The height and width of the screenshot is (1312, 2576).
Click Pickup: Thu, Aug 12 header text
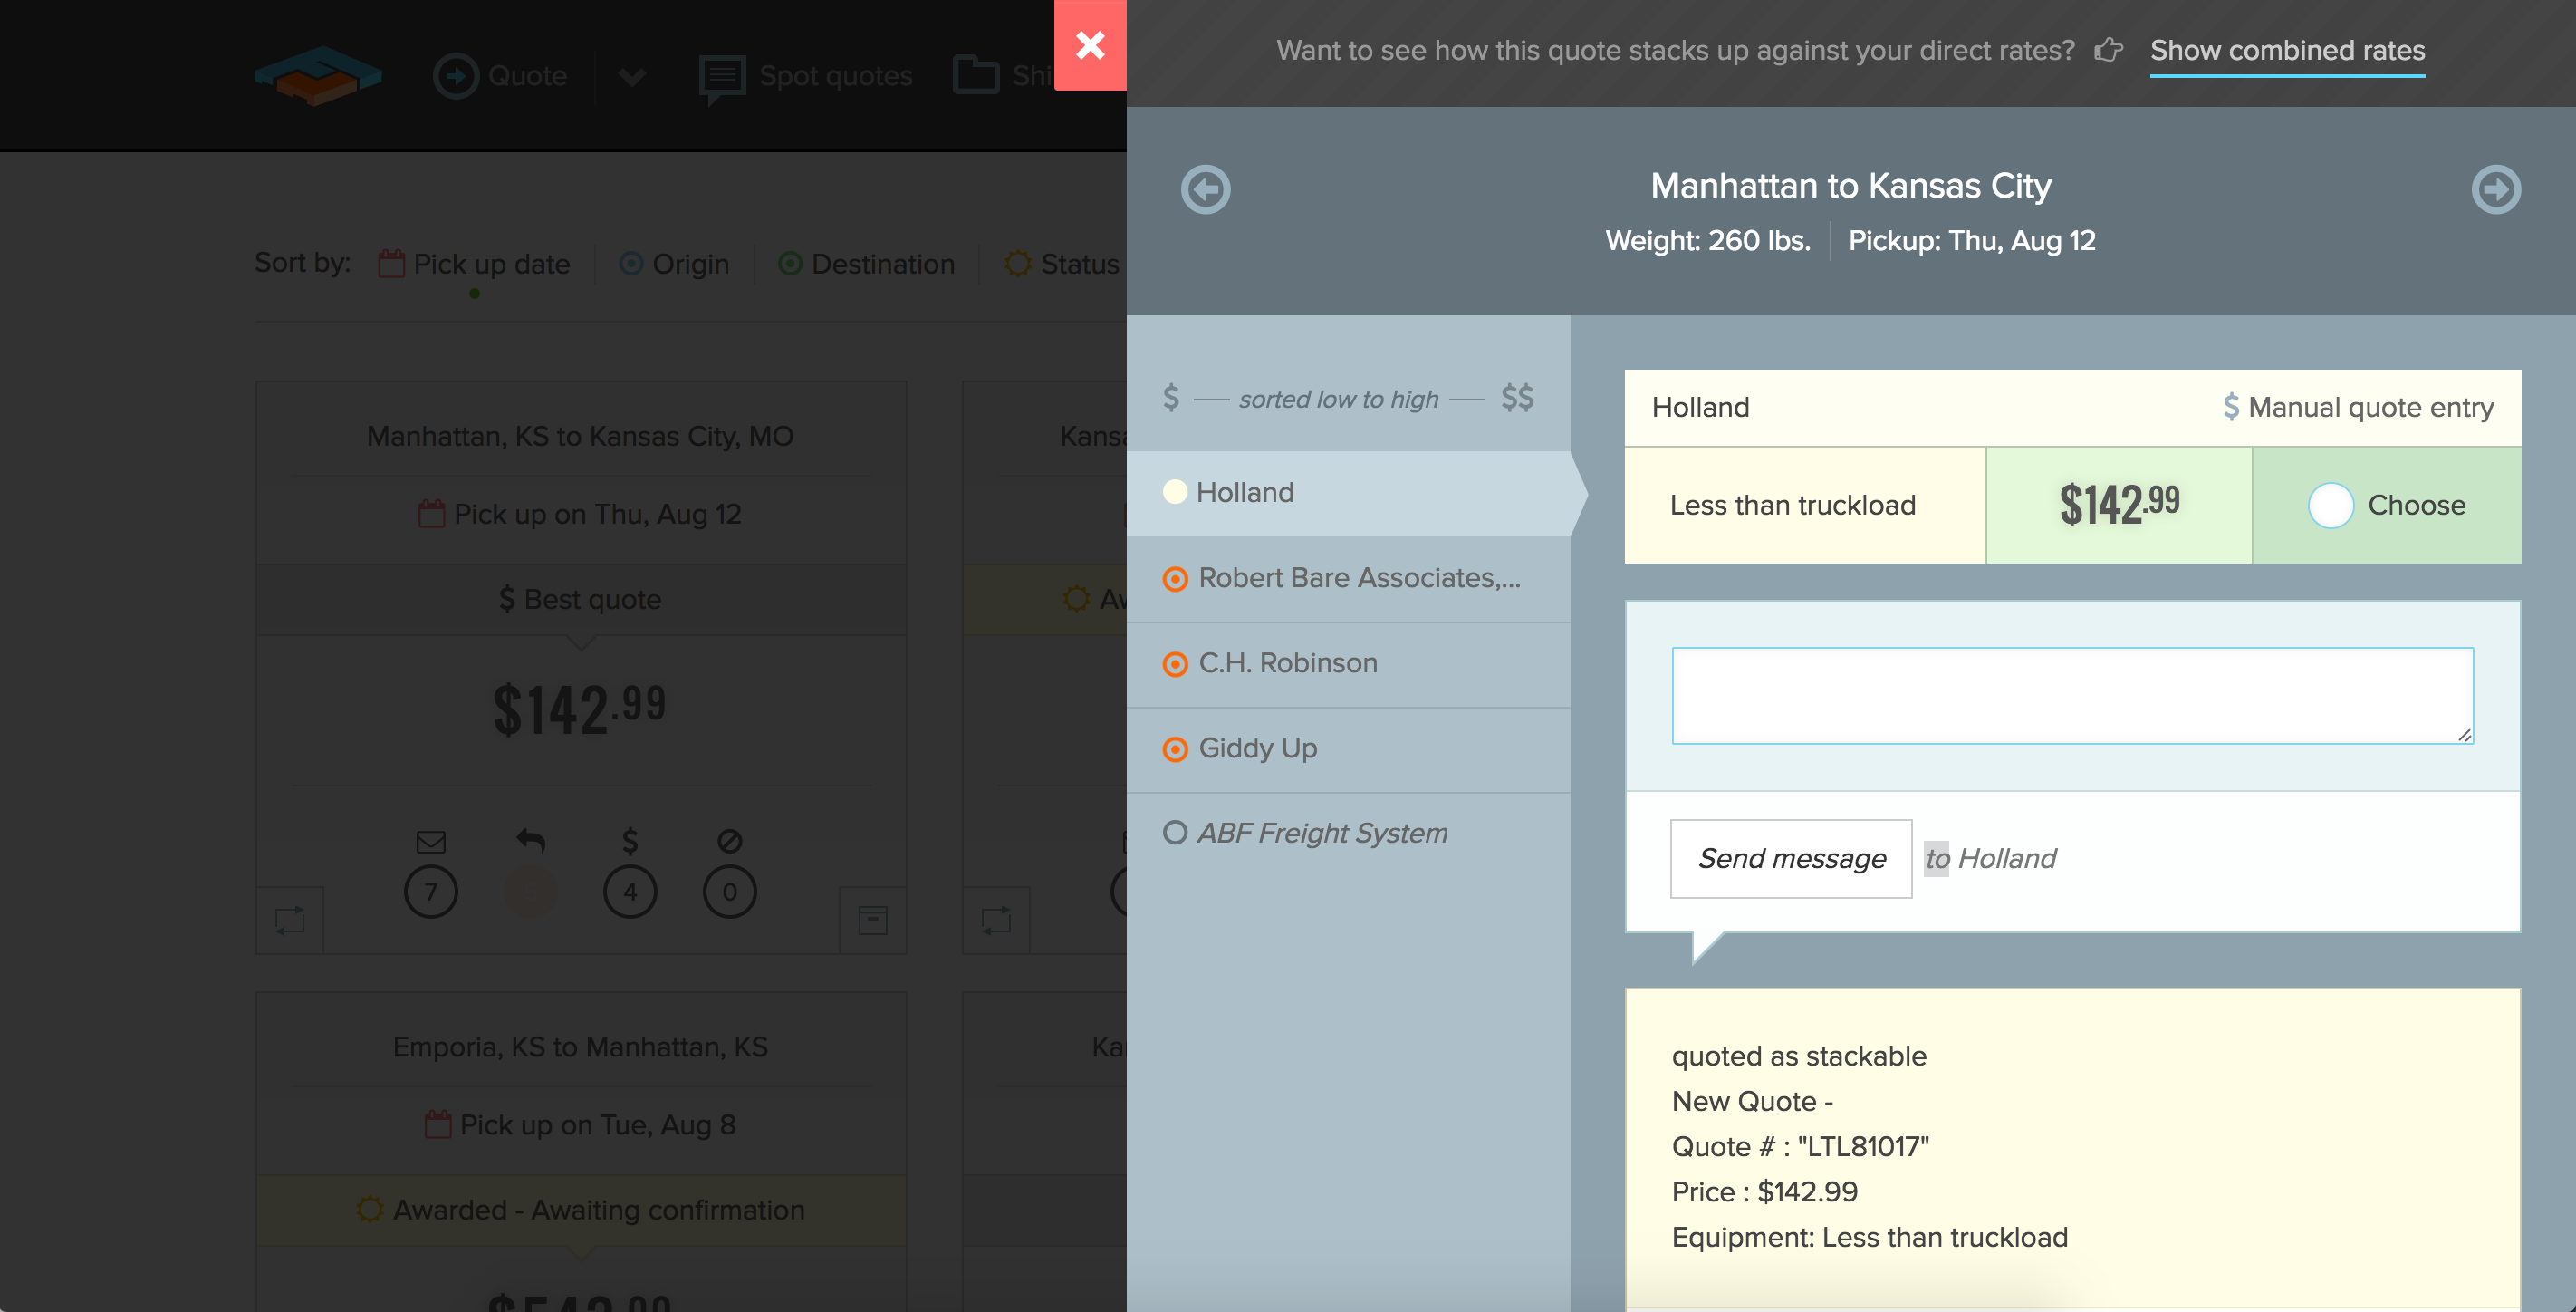(1971, 241)
